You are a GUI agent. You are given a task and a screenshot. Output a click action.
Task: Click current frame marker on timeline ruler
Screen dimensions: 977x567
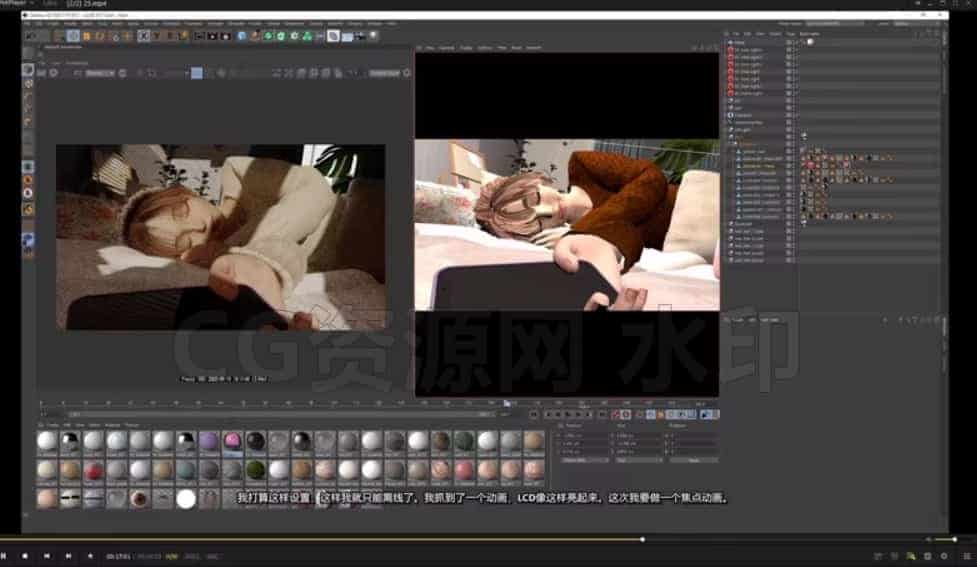507,403
